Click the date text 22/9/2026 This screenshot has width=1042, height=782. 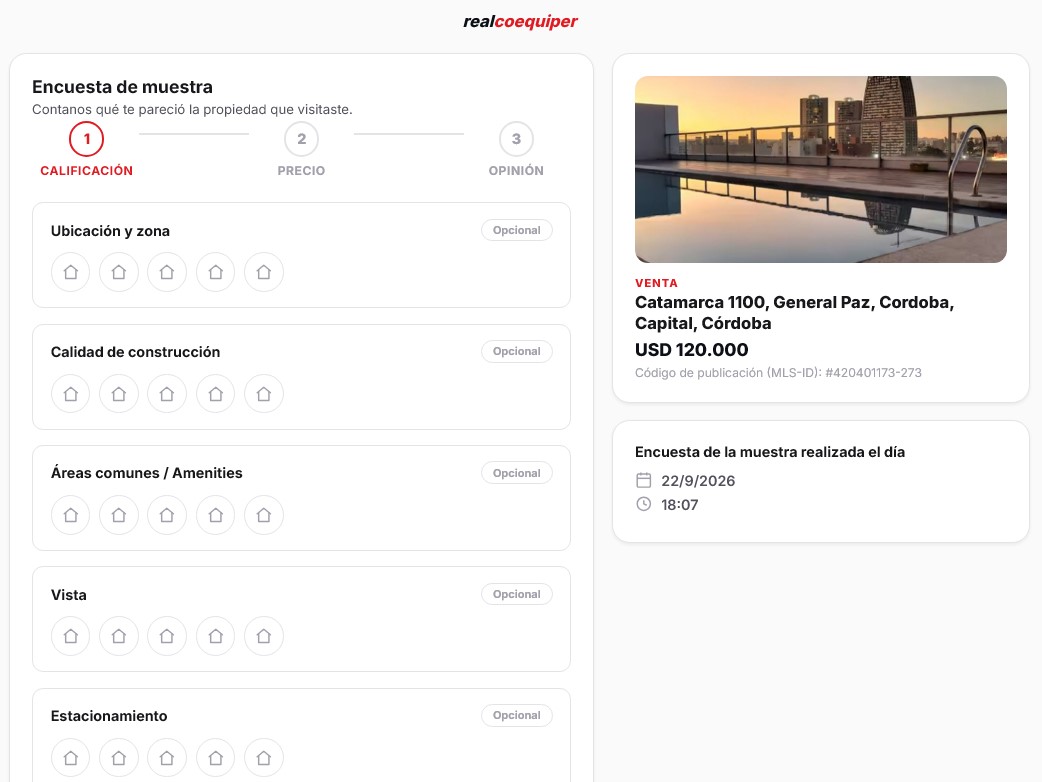pos(698,480)
